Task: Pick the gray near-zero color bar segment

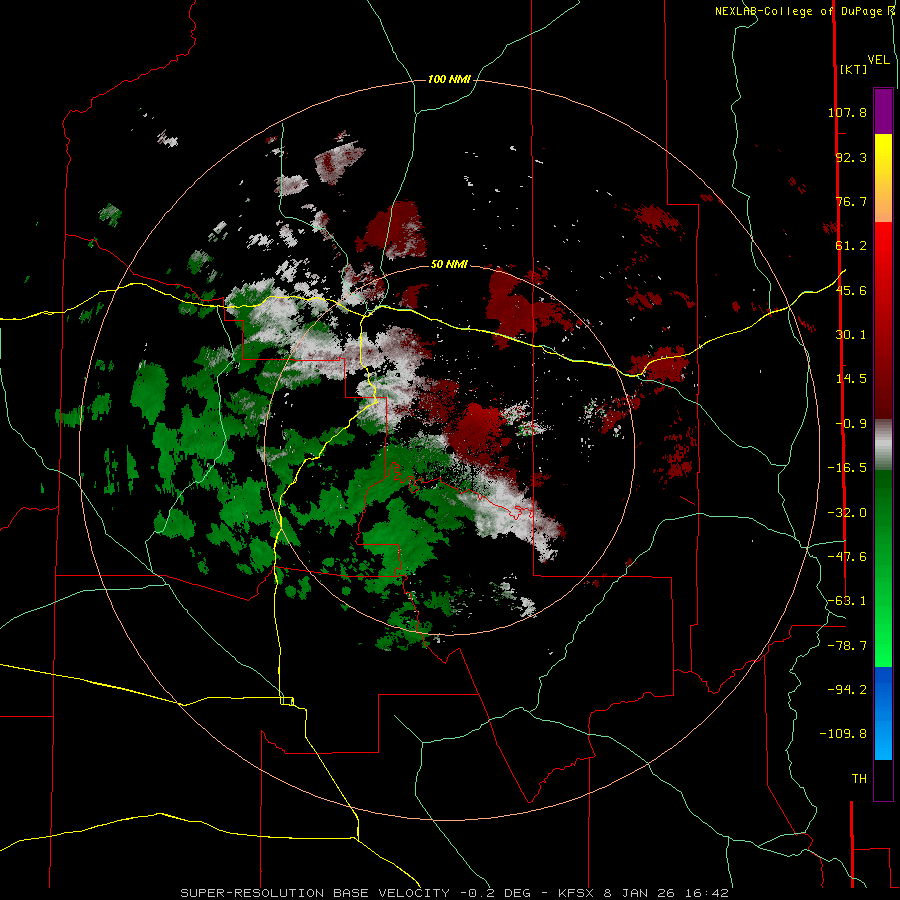Action: click(x=883, y=445)
